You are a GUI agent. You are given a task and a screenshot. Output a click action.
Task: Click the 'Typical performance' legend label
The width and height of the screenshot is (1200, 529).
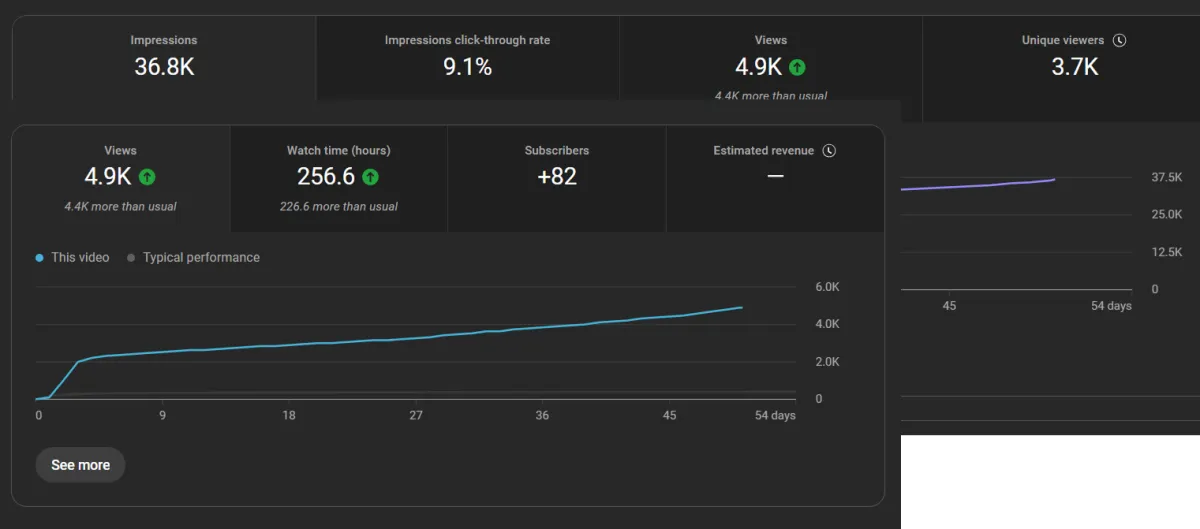(201, 258)
